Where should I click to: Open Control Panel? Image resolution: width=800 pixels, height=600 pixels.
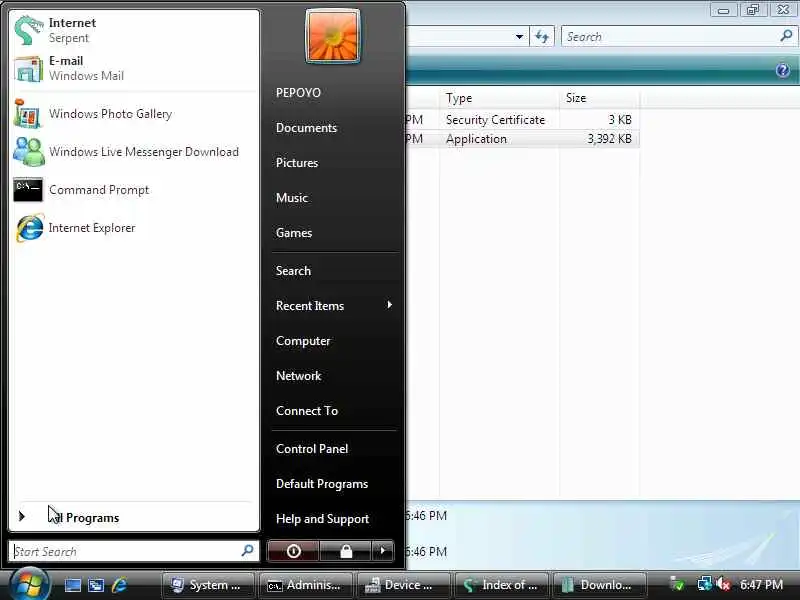[312, 448]
